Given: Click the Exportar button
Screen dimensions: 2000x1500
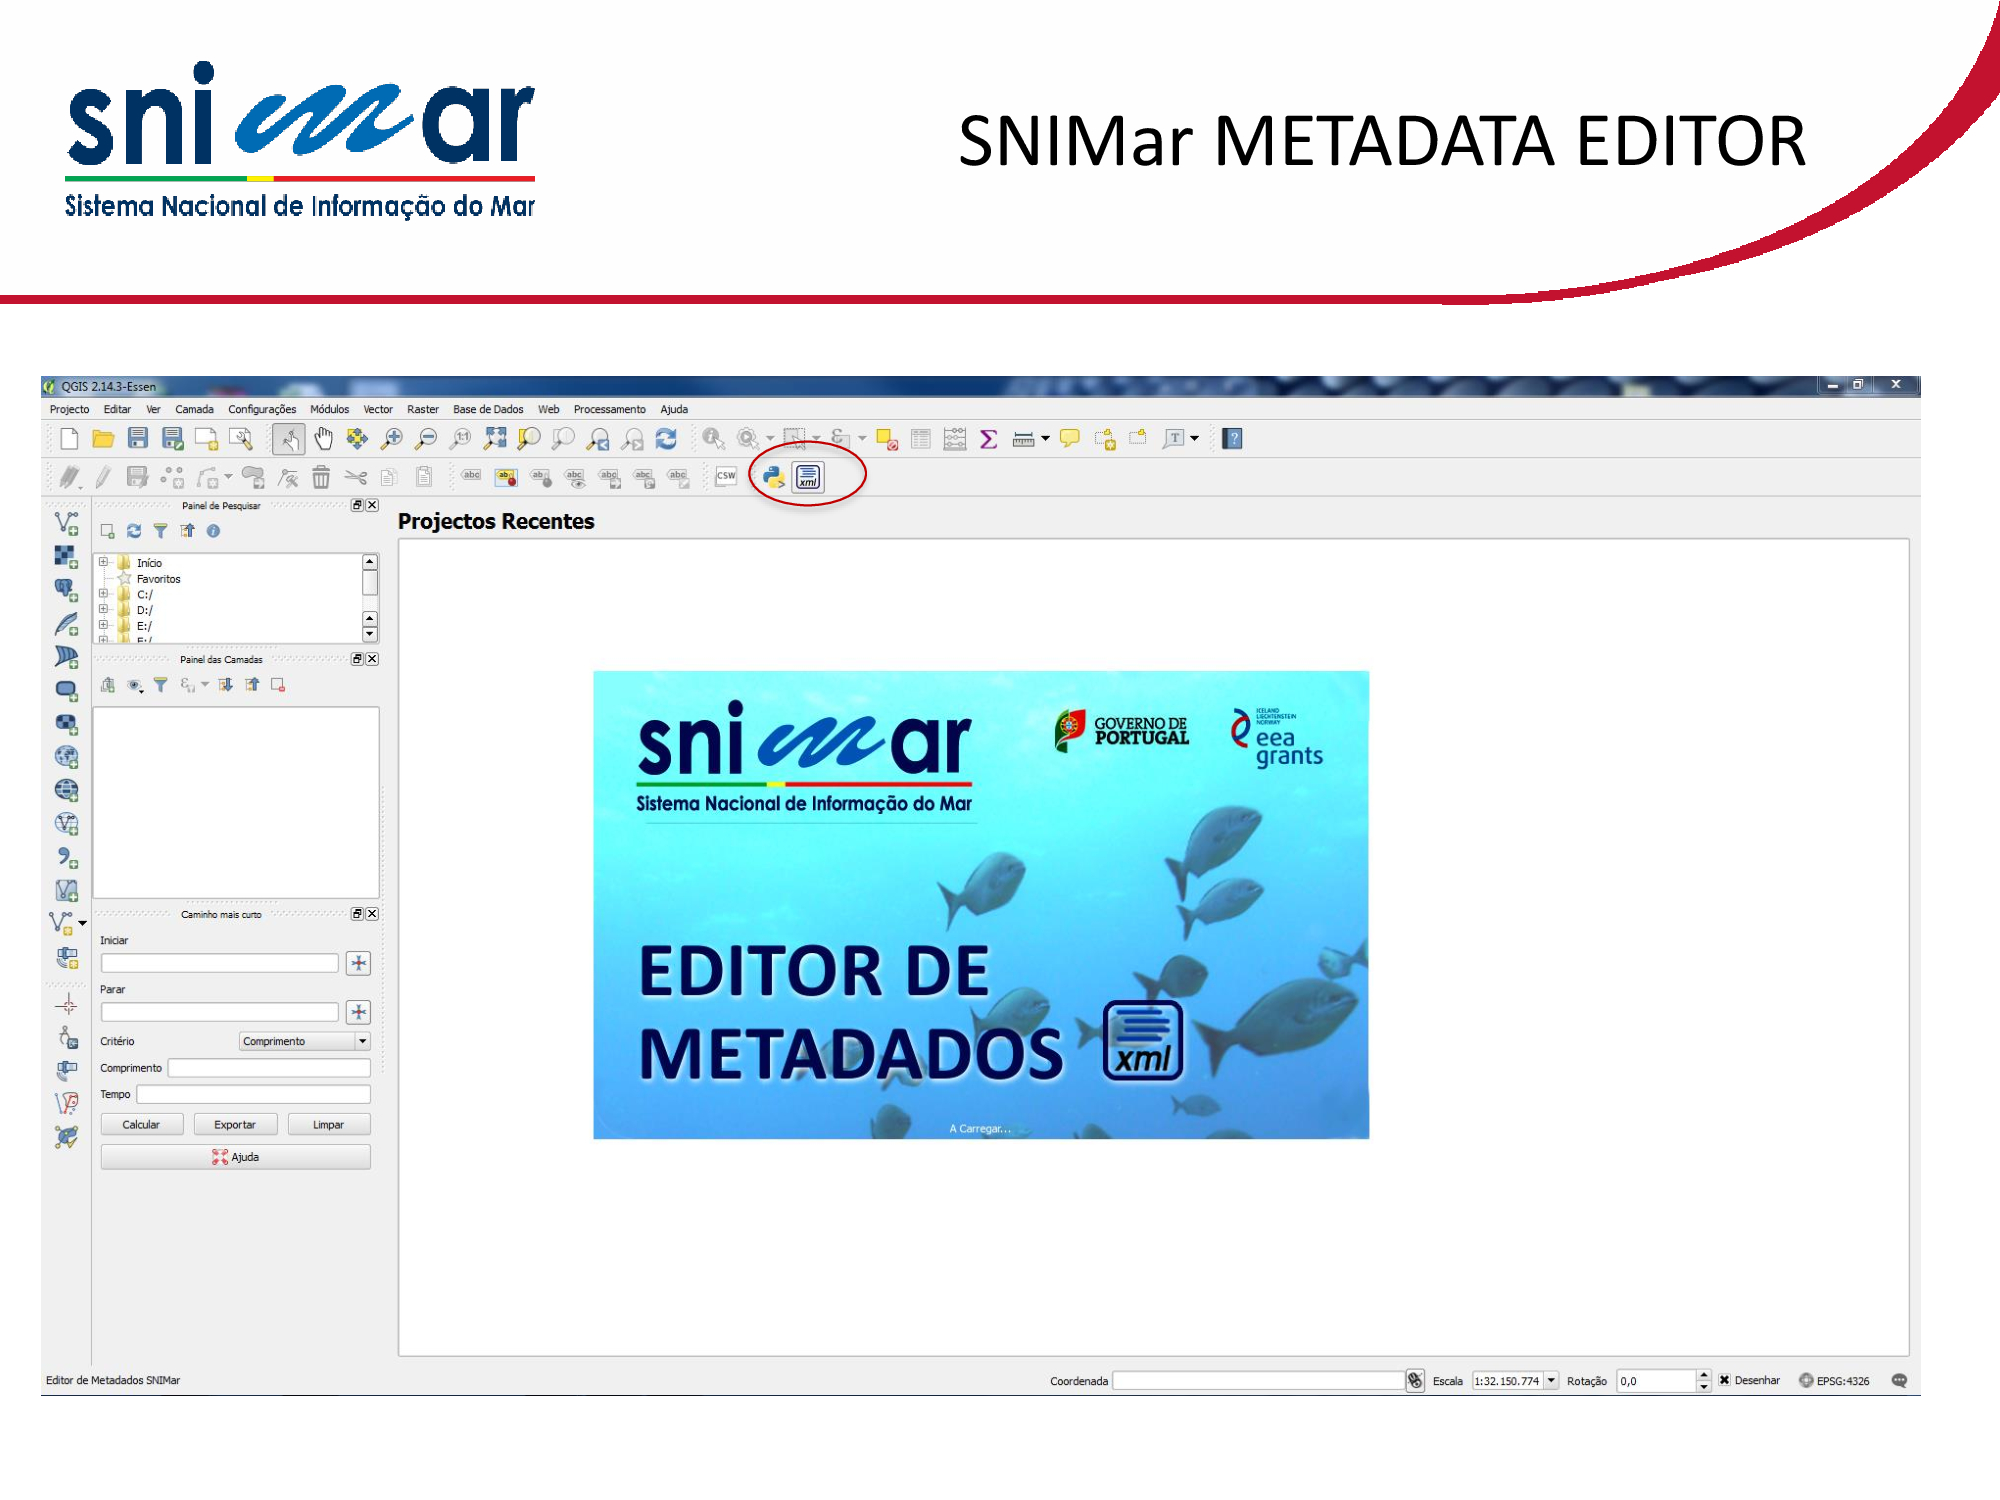Looking at the screenshot, I should (x=234, y=1124).
